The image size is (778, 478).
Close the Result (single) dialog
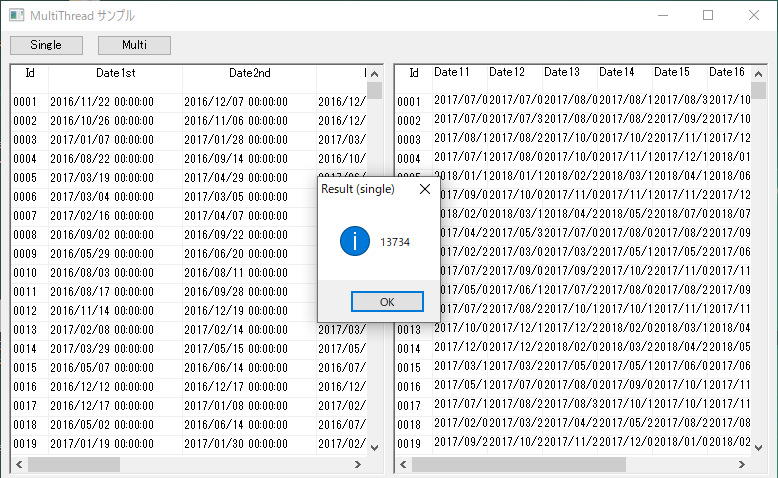[x=424, y=188]
